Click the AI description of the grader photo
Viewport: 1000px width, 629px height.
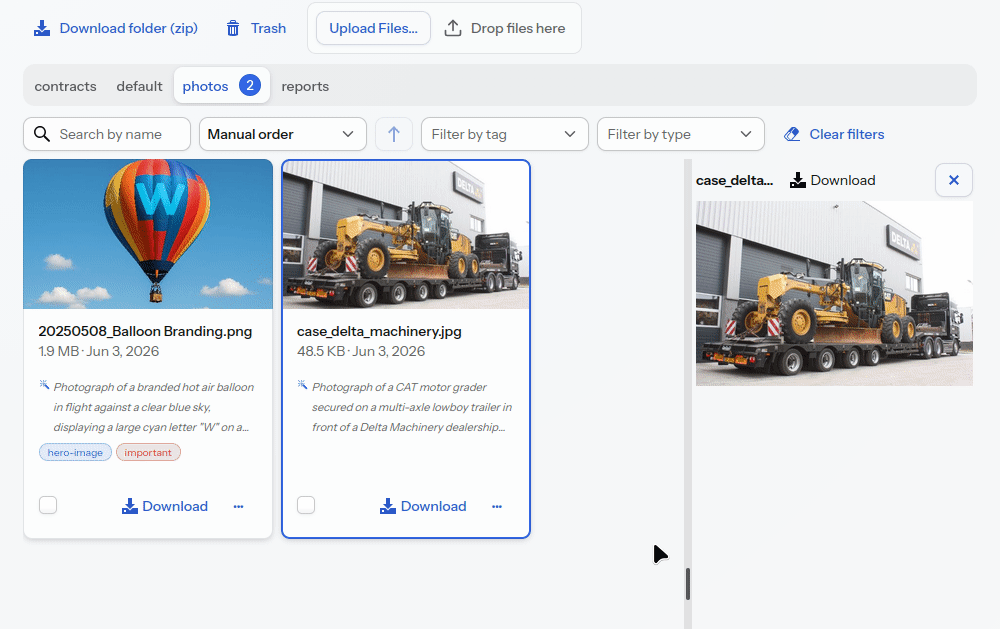point(411,407)
